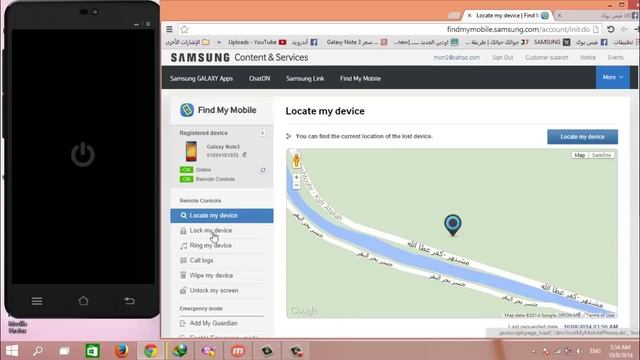Select the Locate my device browser tab
This screenshot has height=360, width=640.
click(x=509, y=16)
